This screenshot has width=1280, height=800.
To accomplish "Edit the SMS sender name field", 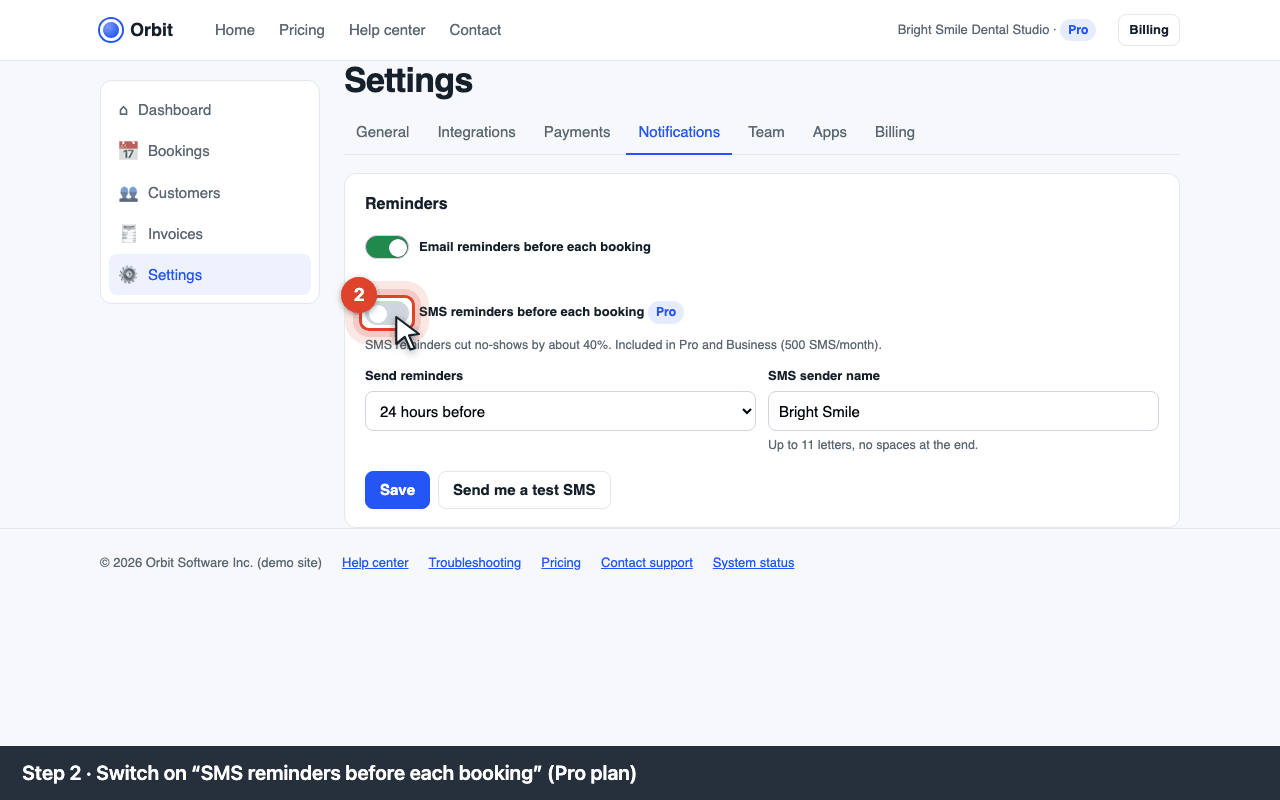I will click(x=963, y=411).
